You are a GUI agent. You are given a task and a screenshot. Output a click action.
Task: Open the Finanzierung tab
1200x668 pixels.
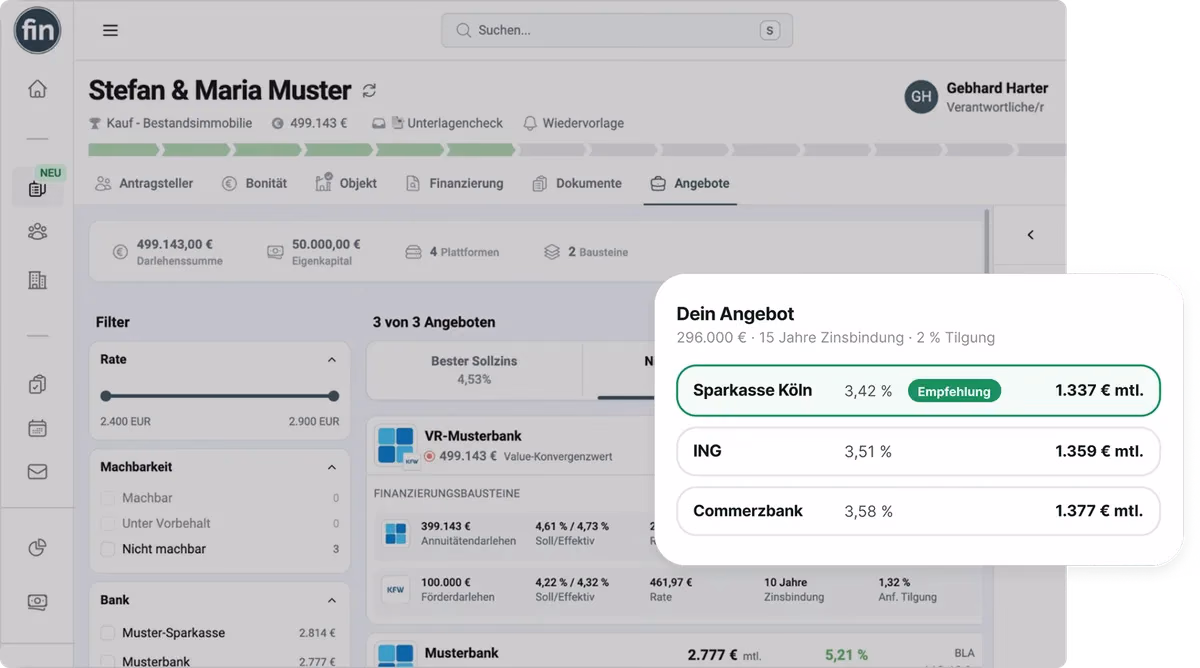coord(454,183)
